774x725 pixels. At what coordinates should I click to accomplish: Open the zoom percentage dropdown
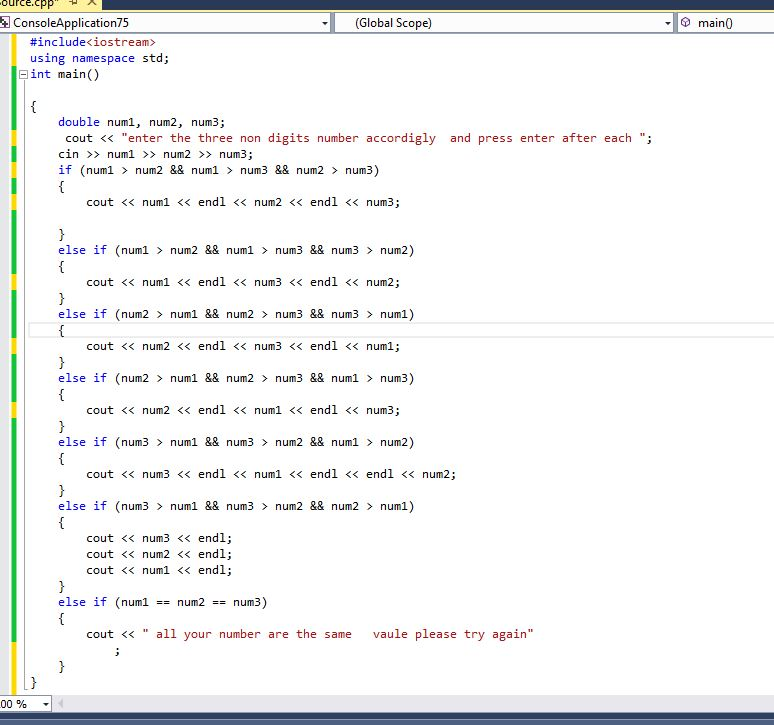45,704
